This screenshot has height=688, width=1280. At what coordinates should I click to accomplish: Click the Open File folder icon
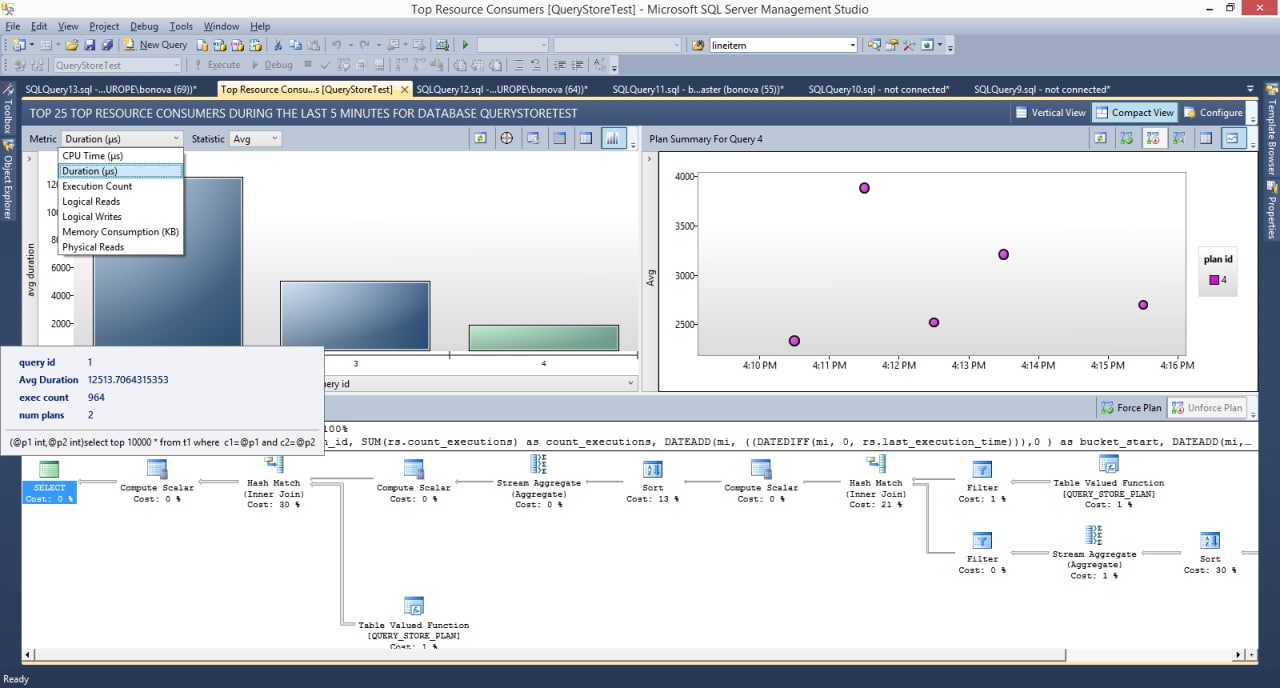[x=73, y=45]
